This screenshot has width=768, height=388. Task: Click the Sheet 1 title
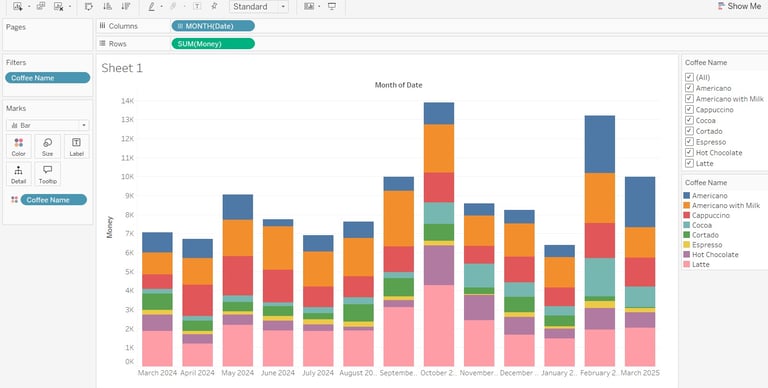coord(122,68)
